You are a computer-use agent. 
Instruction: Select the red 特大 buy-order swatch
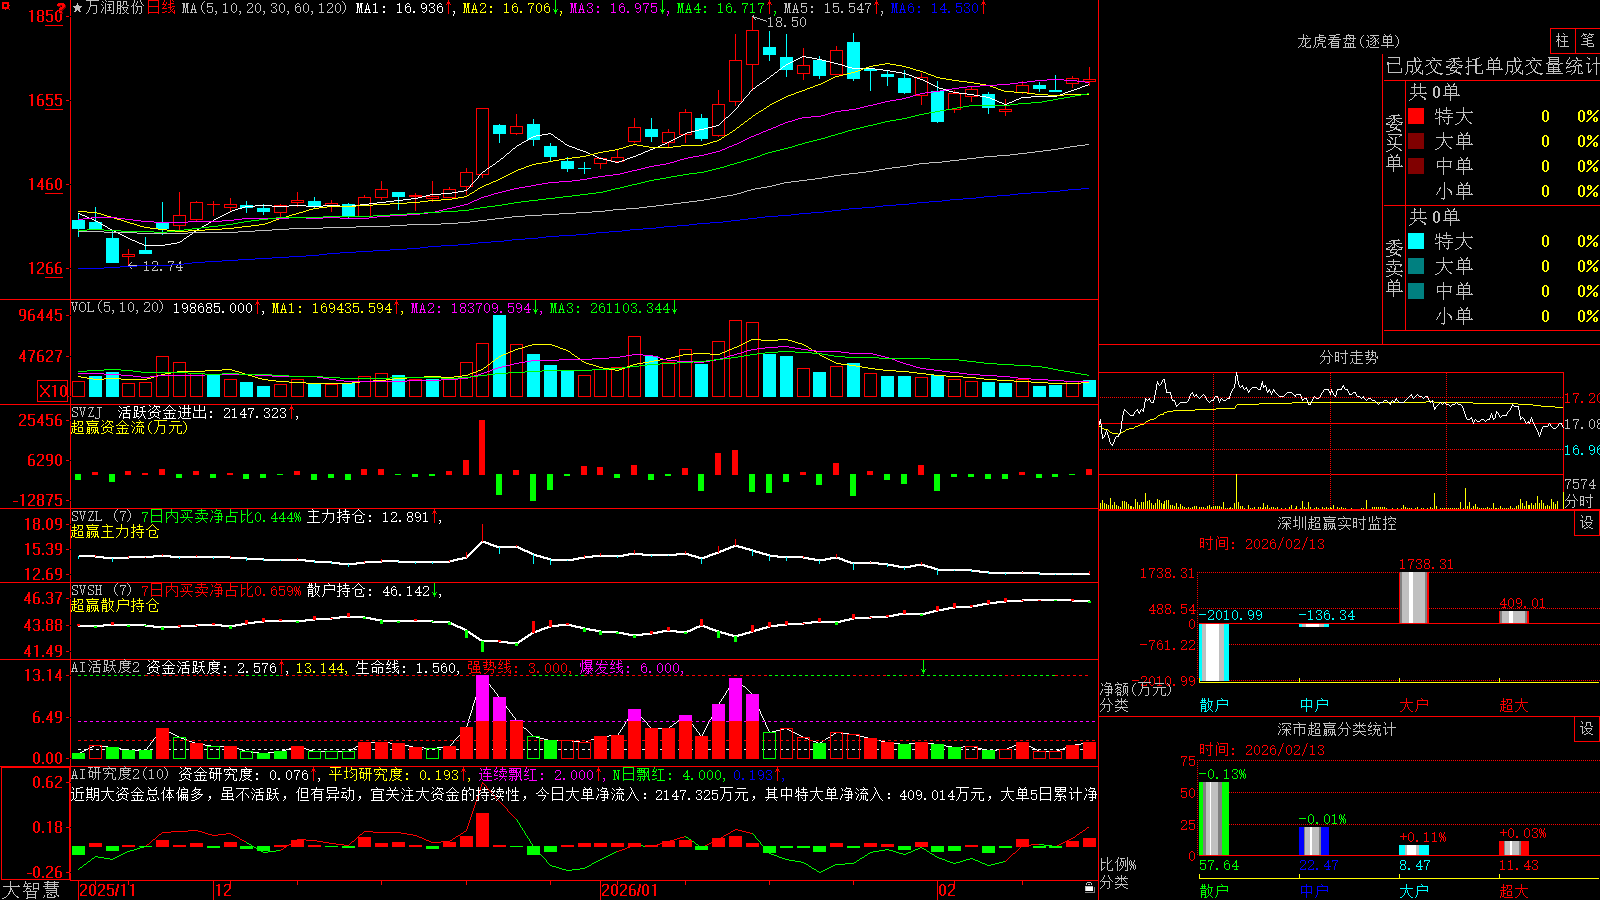point(1416,116)
